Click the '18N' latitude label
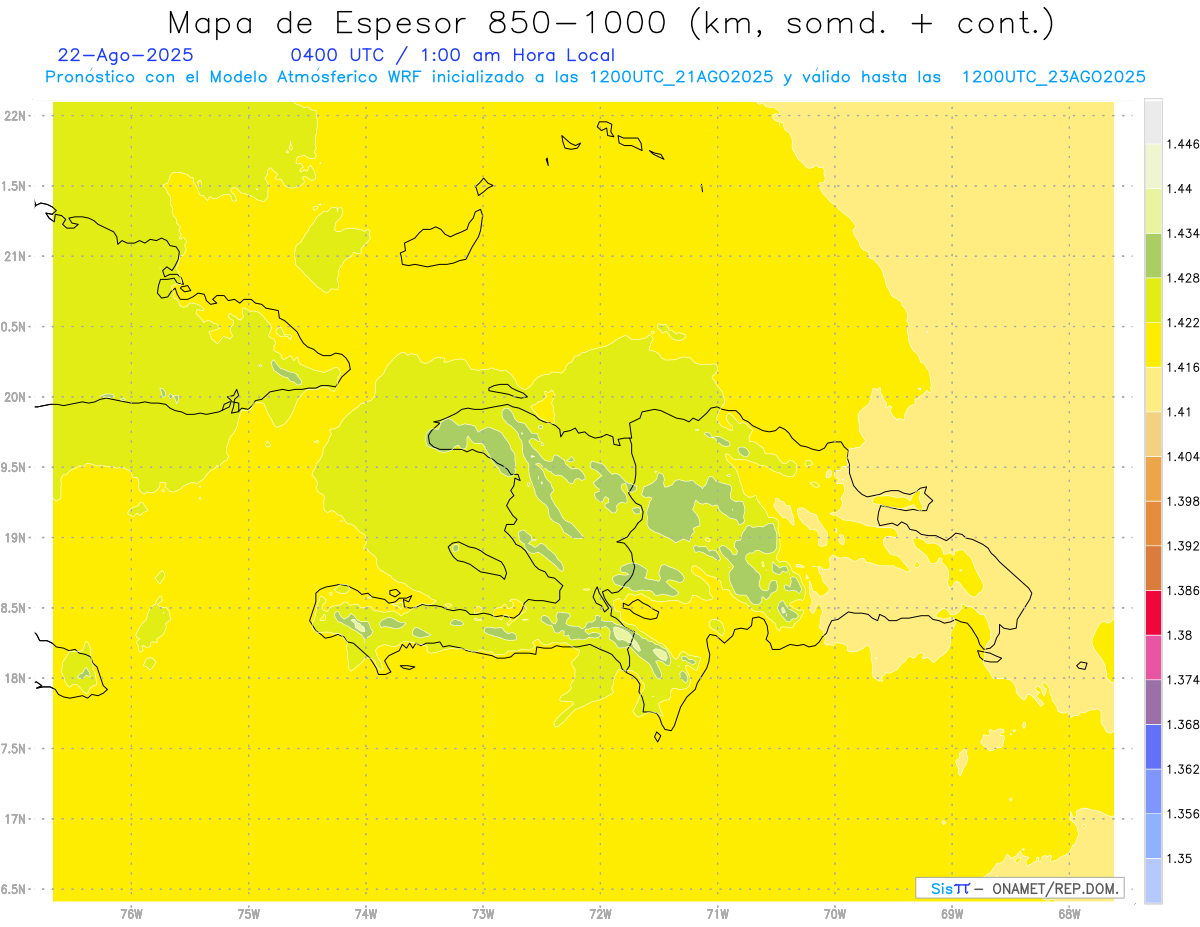The image size is (1200, 927). point(16,678)
